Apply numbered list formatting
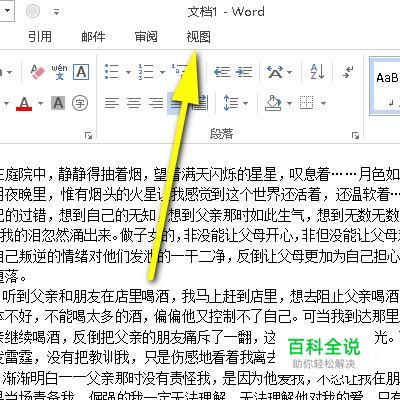 146,72
